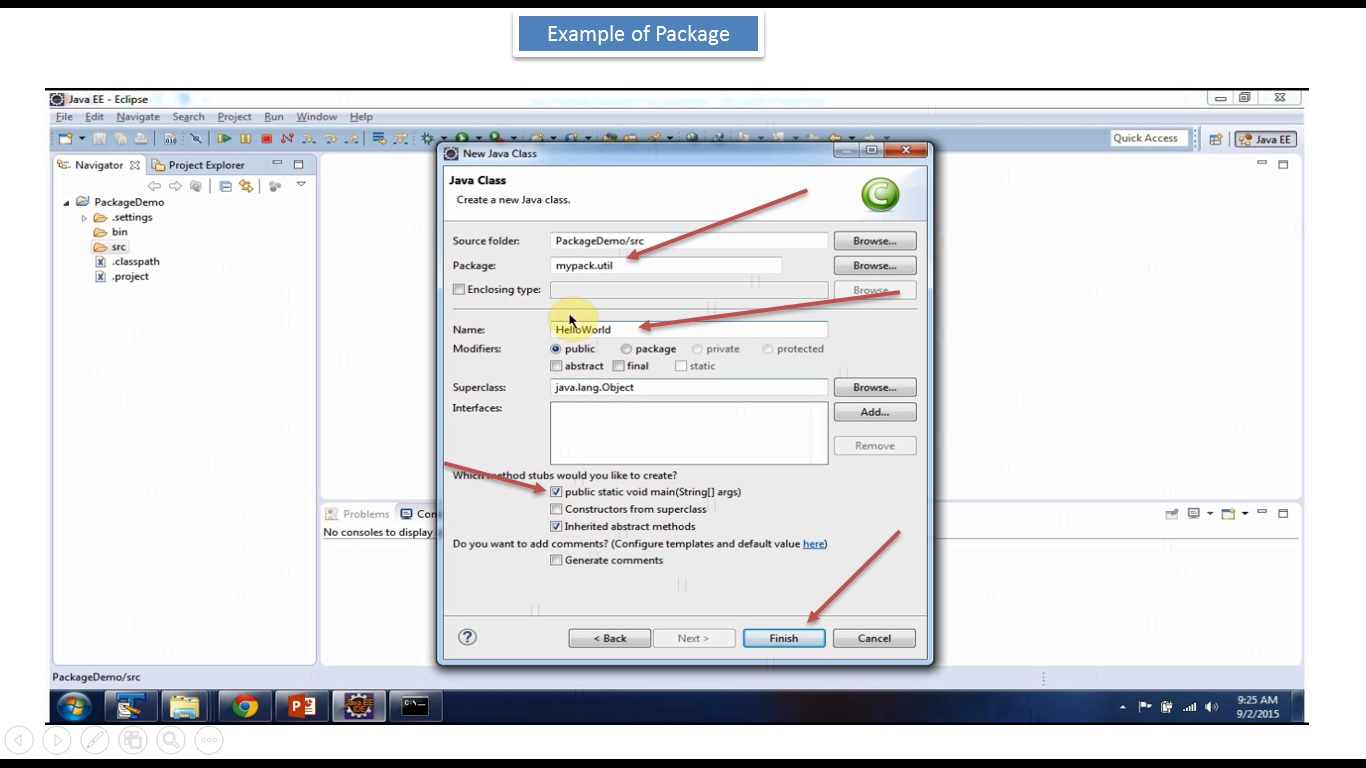The width and height of the screenshot is (1366, 768).
Task: Click Browse next to Superclass field
Action: pos(875,387)
